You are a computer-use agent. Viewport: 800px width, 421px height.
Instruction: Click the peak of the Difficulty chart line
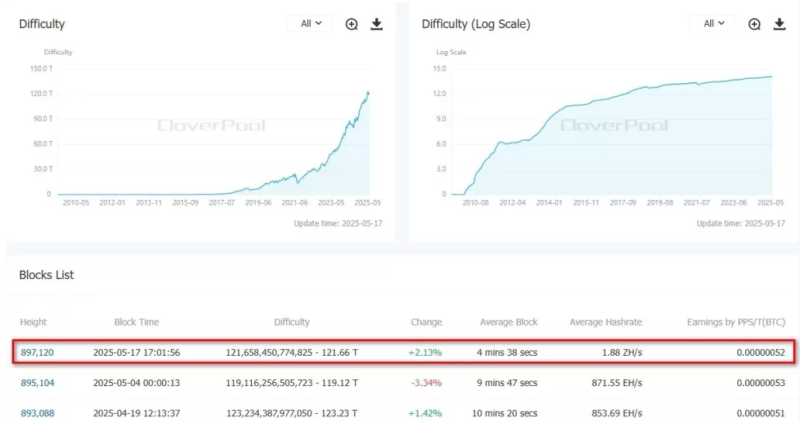(368, 92)
